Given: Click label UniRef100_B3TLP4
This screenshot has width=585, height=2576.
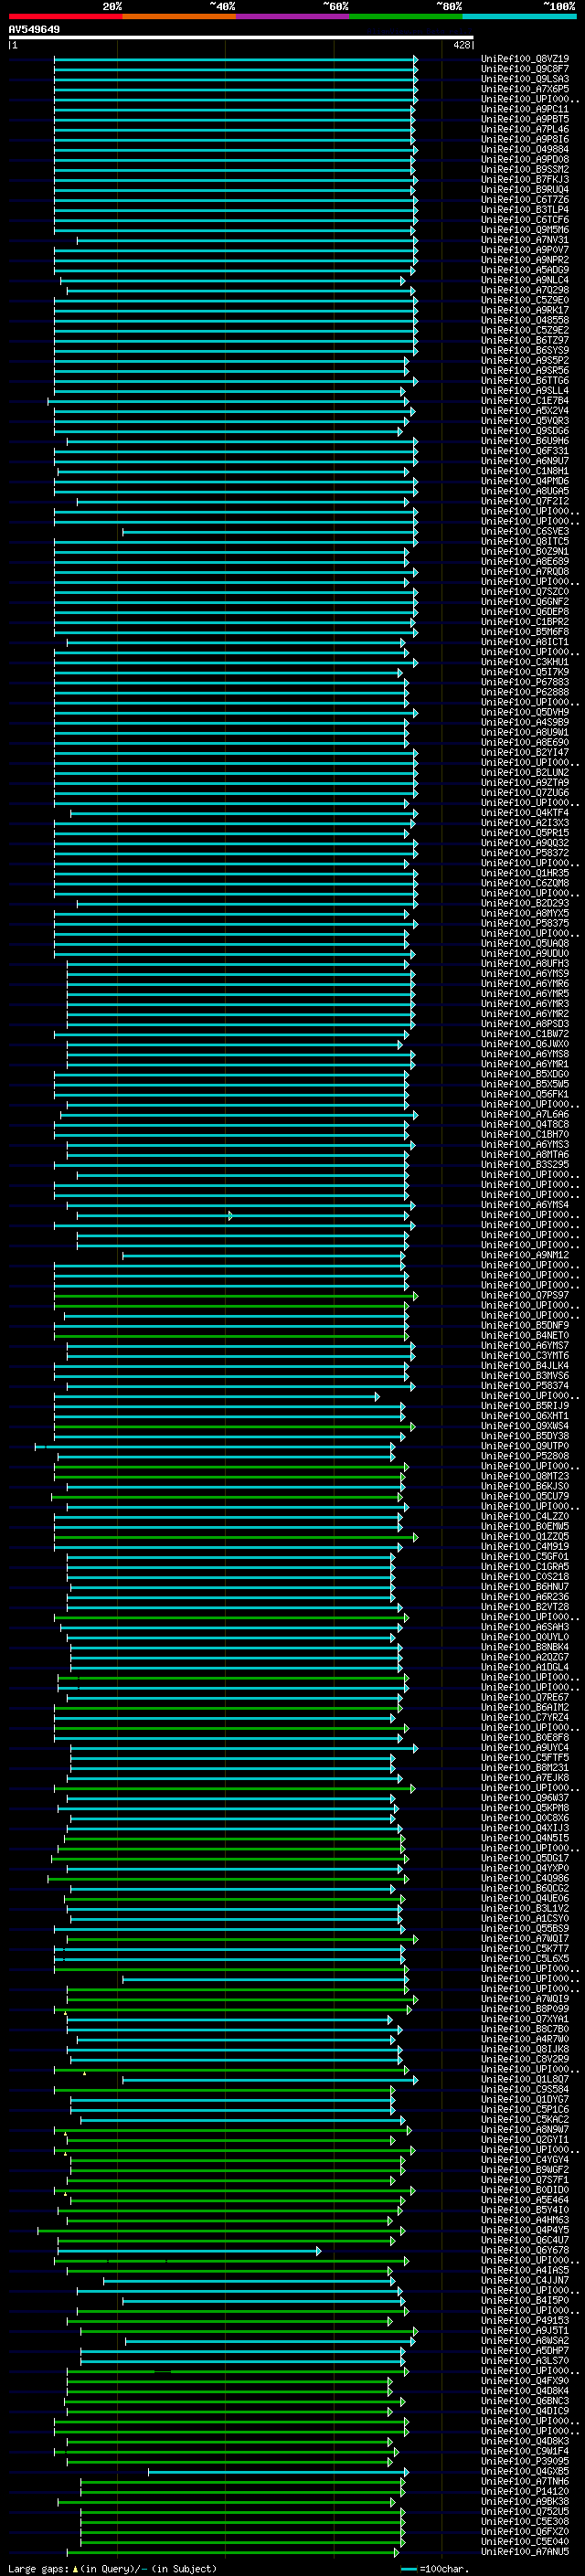Looking at the screenshot, I should click(x=525, y=210).
